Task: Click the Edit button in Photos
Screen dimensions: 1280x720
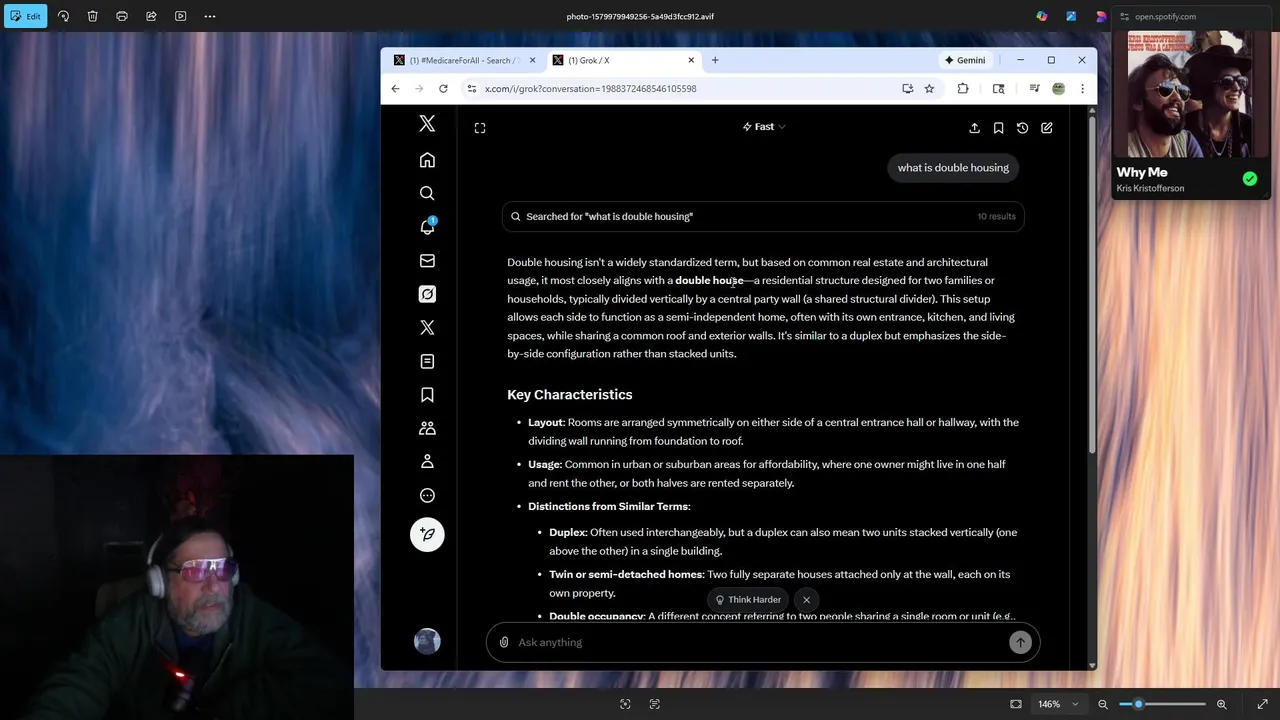Action: click(25, 16)
